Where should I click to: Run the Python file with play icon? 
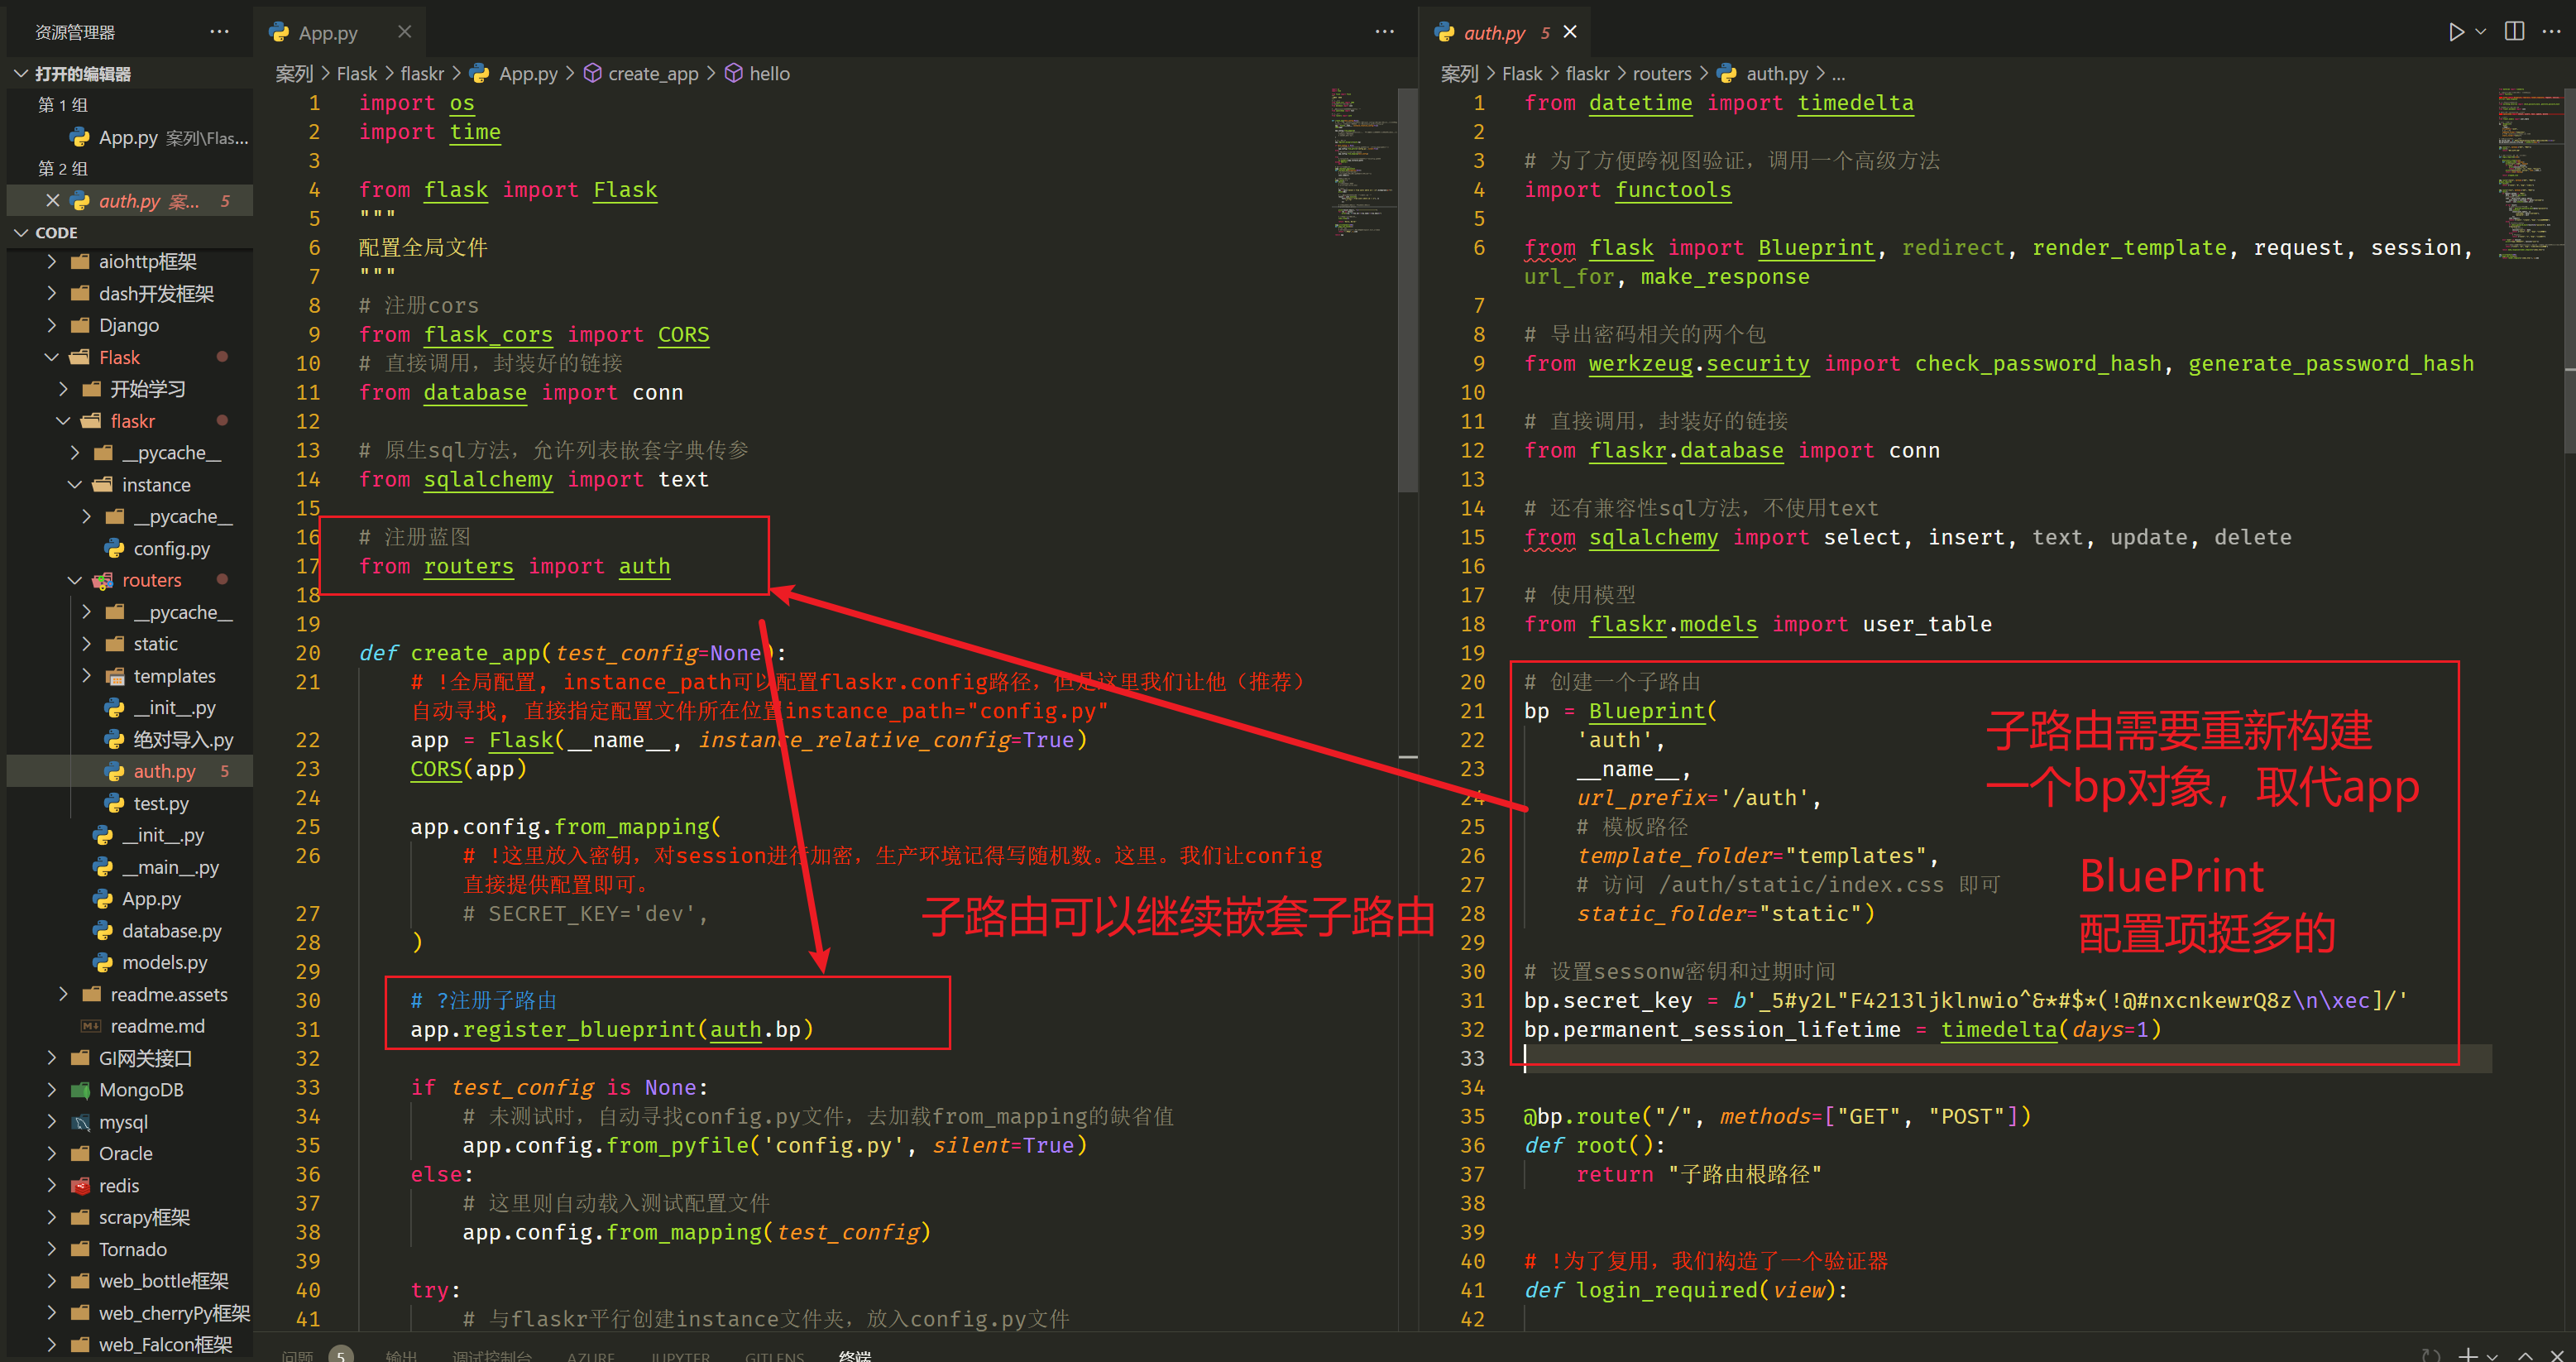pos(2455,32)
